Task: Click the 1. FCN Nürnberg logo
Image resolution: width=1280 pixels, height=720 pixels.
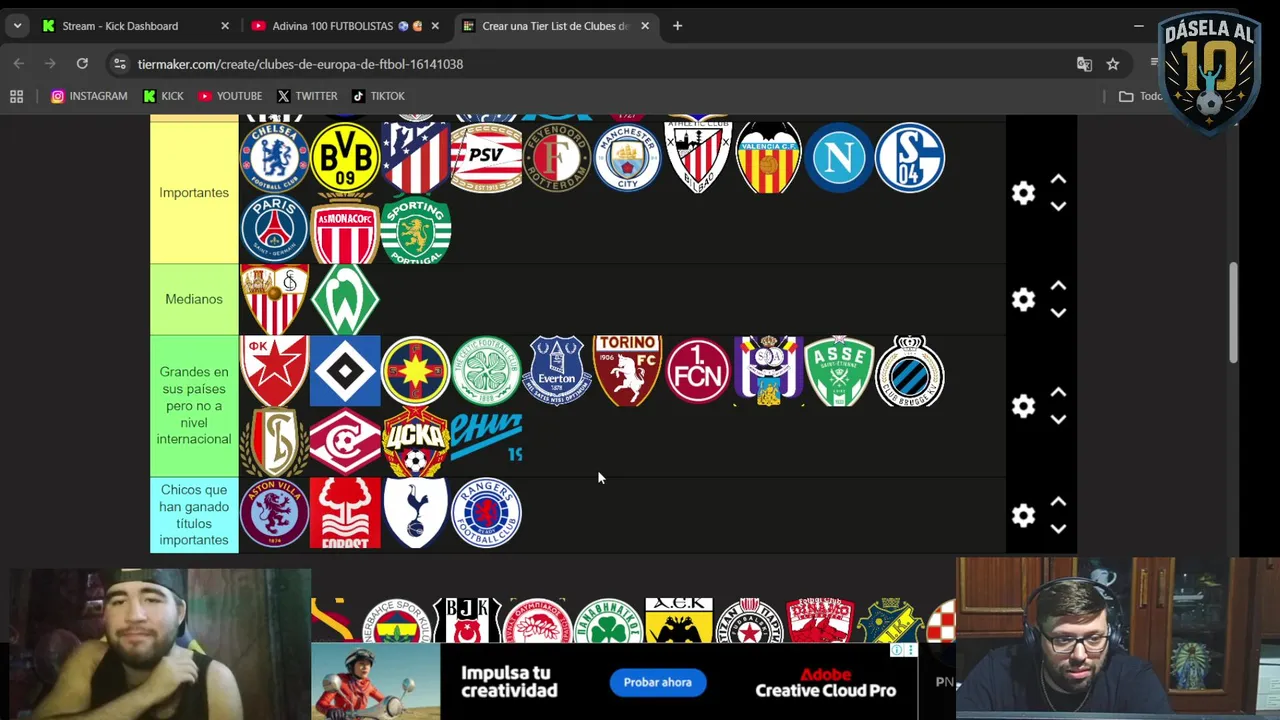Action: tap(698, 371)
